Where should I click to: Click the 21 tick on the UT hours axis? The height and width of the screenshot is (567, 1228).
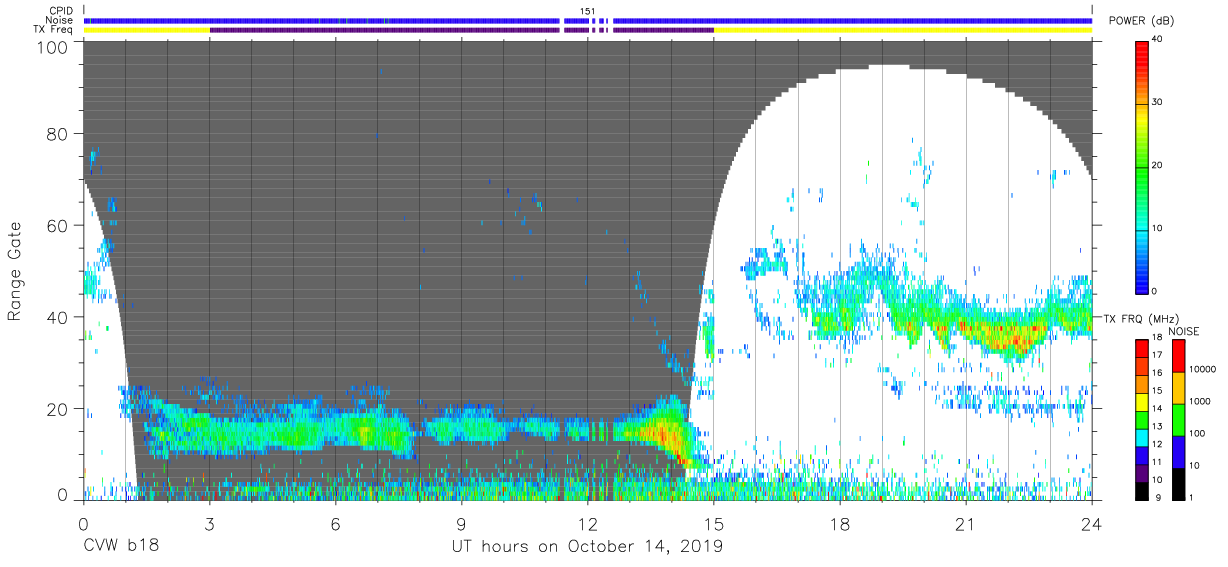click(966, 523)
